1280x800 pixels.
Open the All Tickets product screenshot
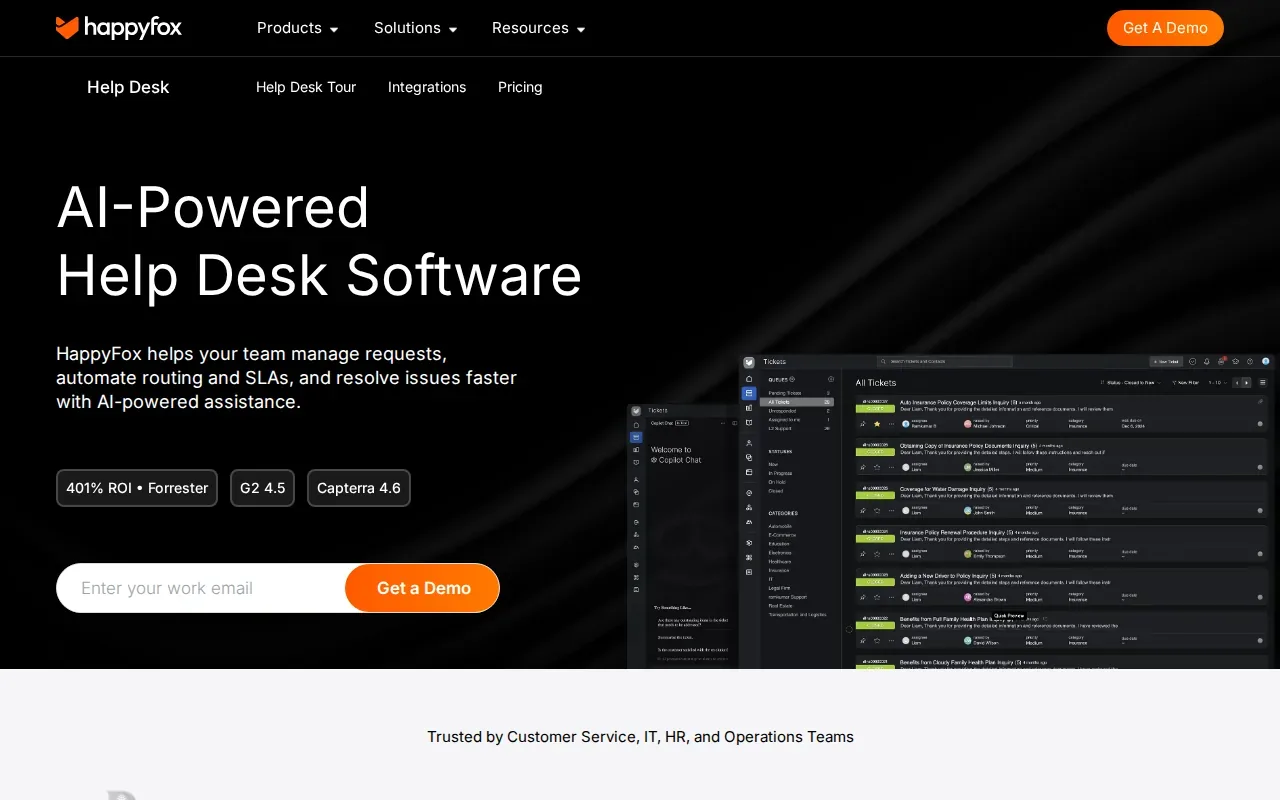coord(1009,512)
